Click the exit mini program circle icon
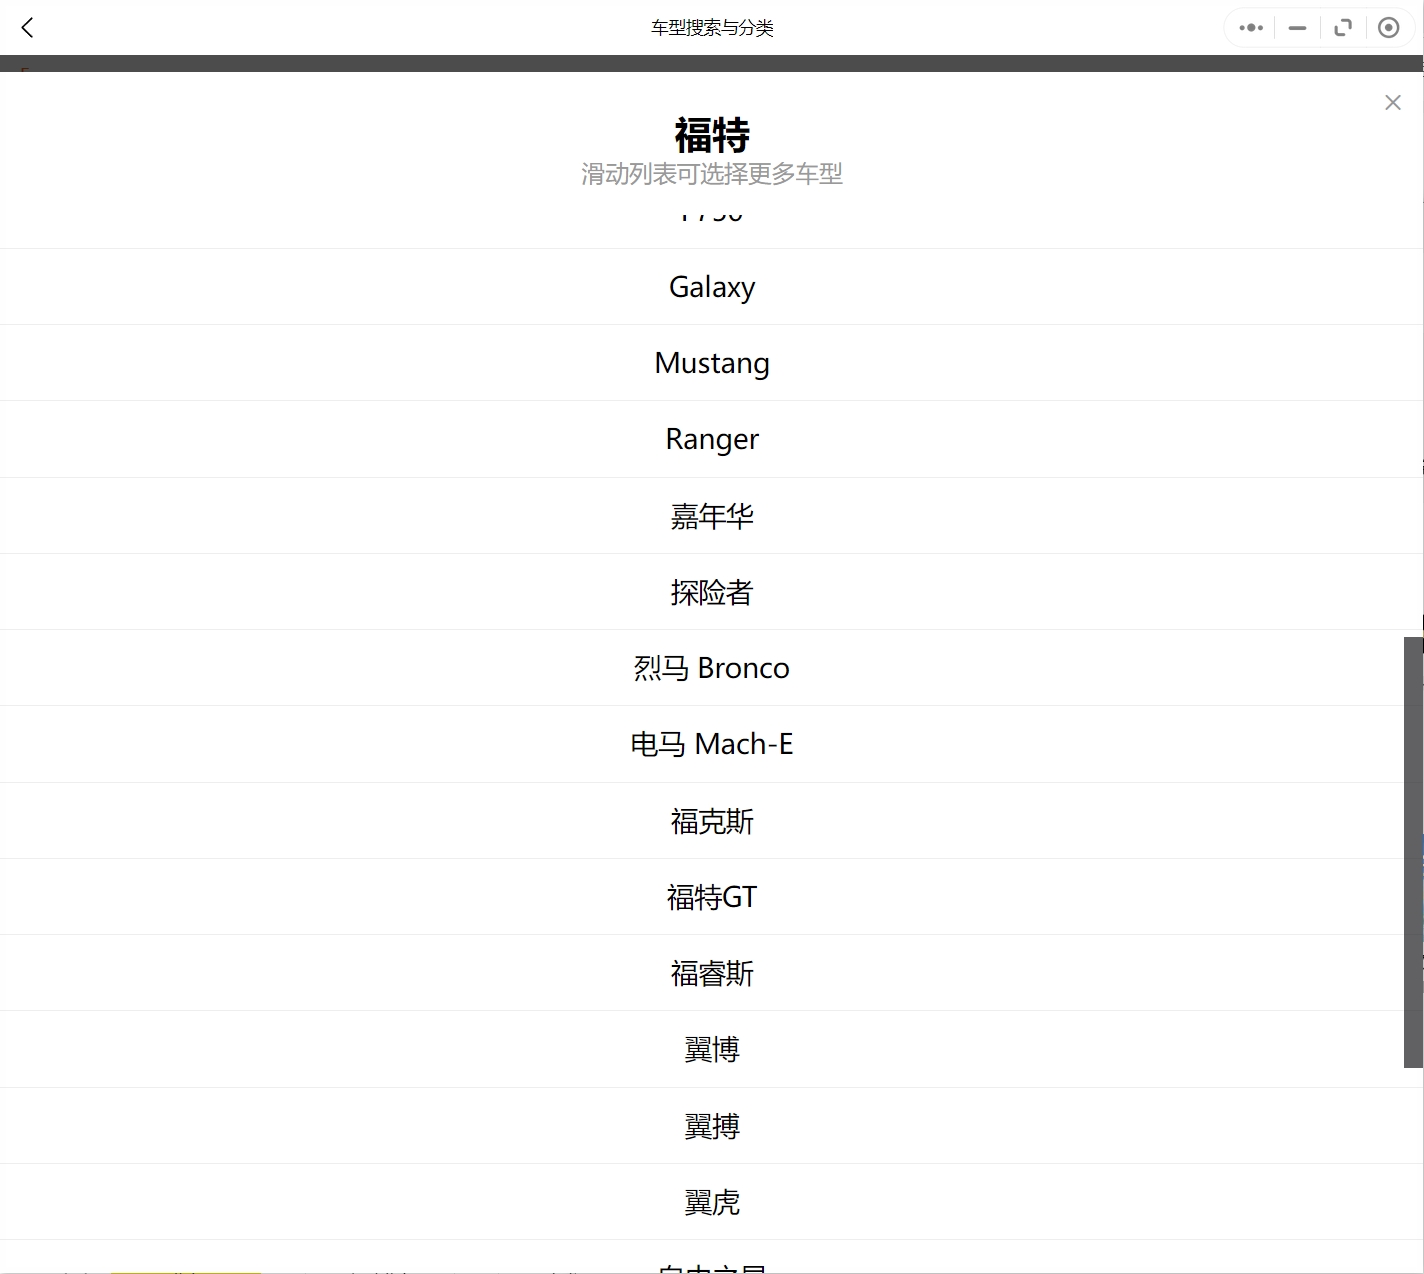The width and height of the screenshot is (1424, 1274). coord(1388,27)
